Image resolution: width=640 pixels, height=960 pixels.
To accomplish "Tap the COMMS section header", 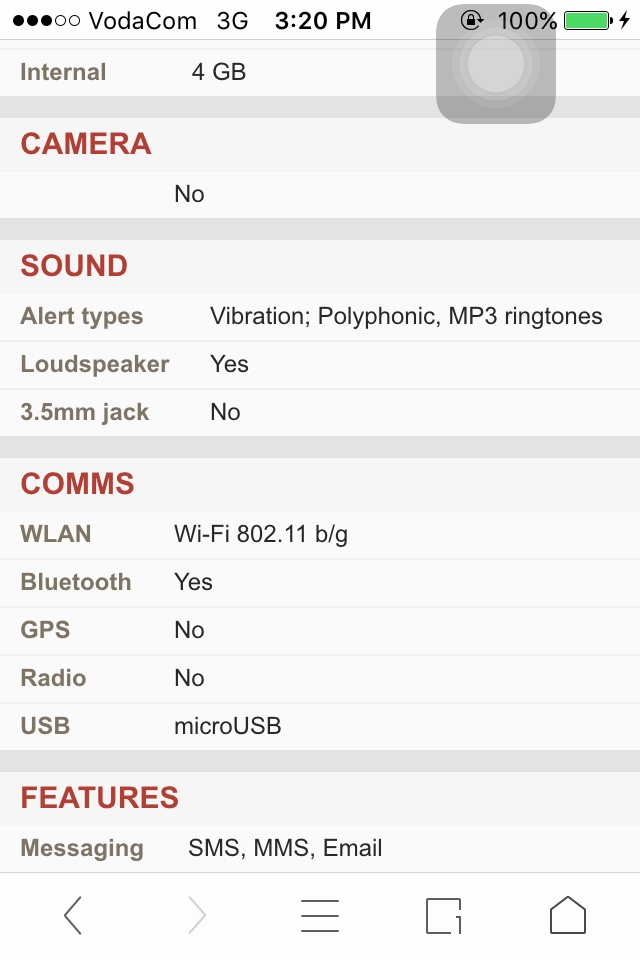I will [x=77, y=484].
